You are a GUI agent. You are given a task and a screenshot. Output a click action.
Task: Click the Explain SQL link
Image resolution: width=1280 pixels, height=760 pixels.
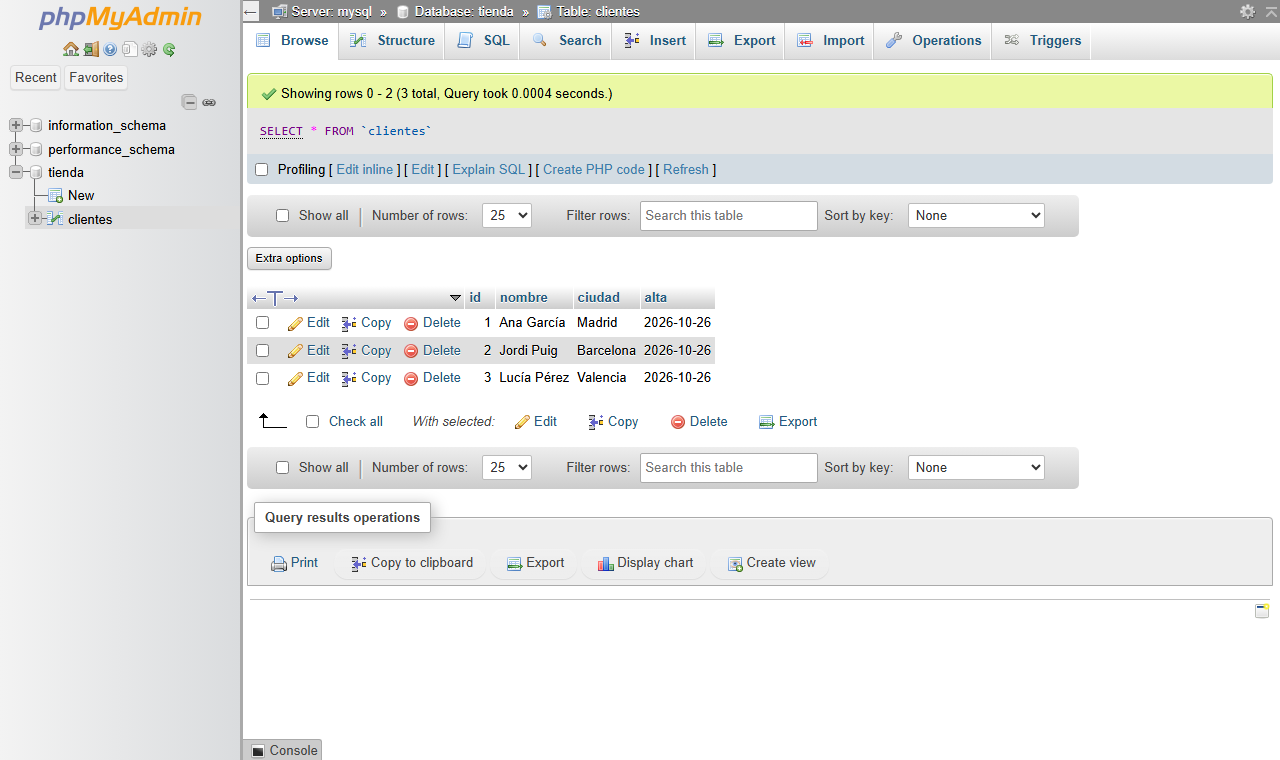489,170
